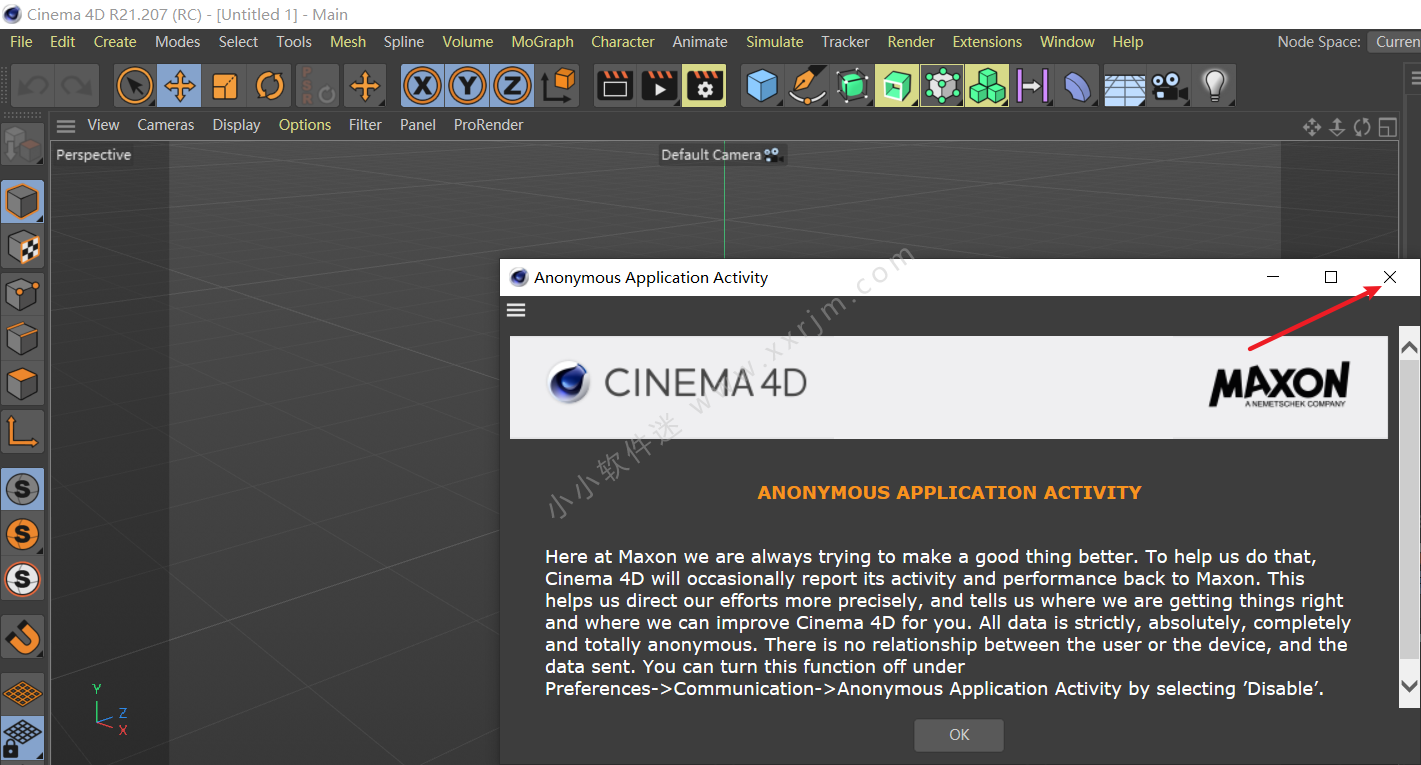
Task: Click the viewport zoom dolly icon
Action: point(1338,126)
